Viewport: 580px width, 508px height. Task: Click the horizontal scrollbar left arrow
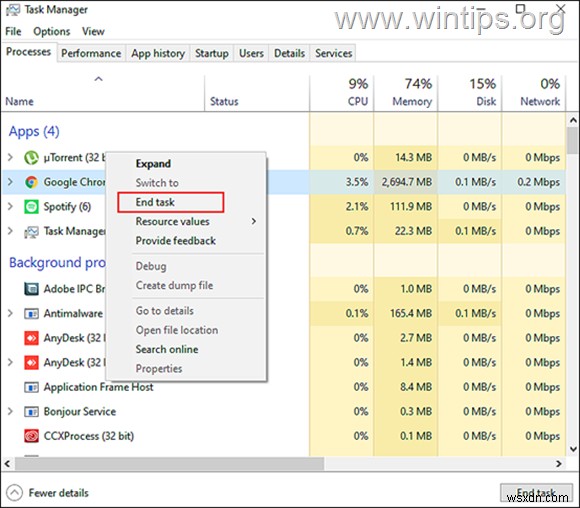[7, 463]
